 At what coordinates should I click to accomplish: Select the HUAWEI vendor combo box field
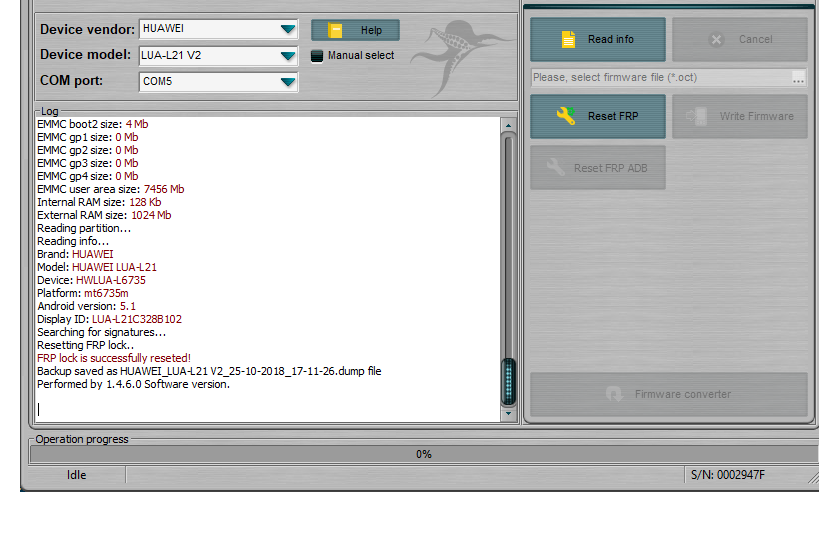click(218, 29)
